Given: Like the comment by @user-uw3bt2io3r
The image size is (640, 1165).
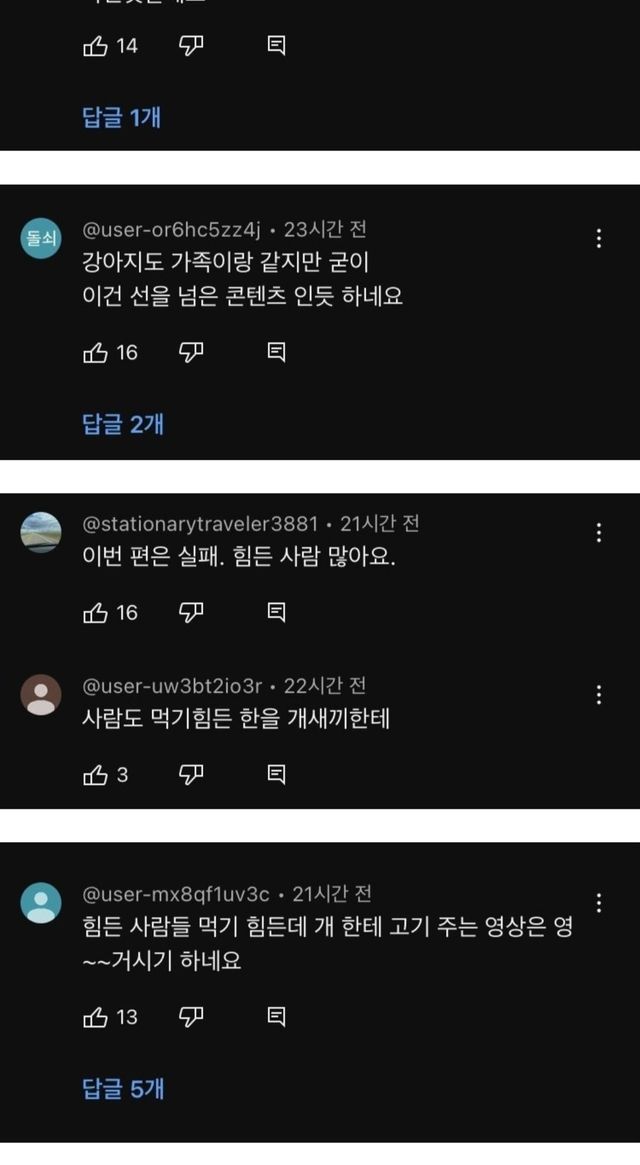Looking at the screenshot, I should pyautogui.click(x=96, y=774).
